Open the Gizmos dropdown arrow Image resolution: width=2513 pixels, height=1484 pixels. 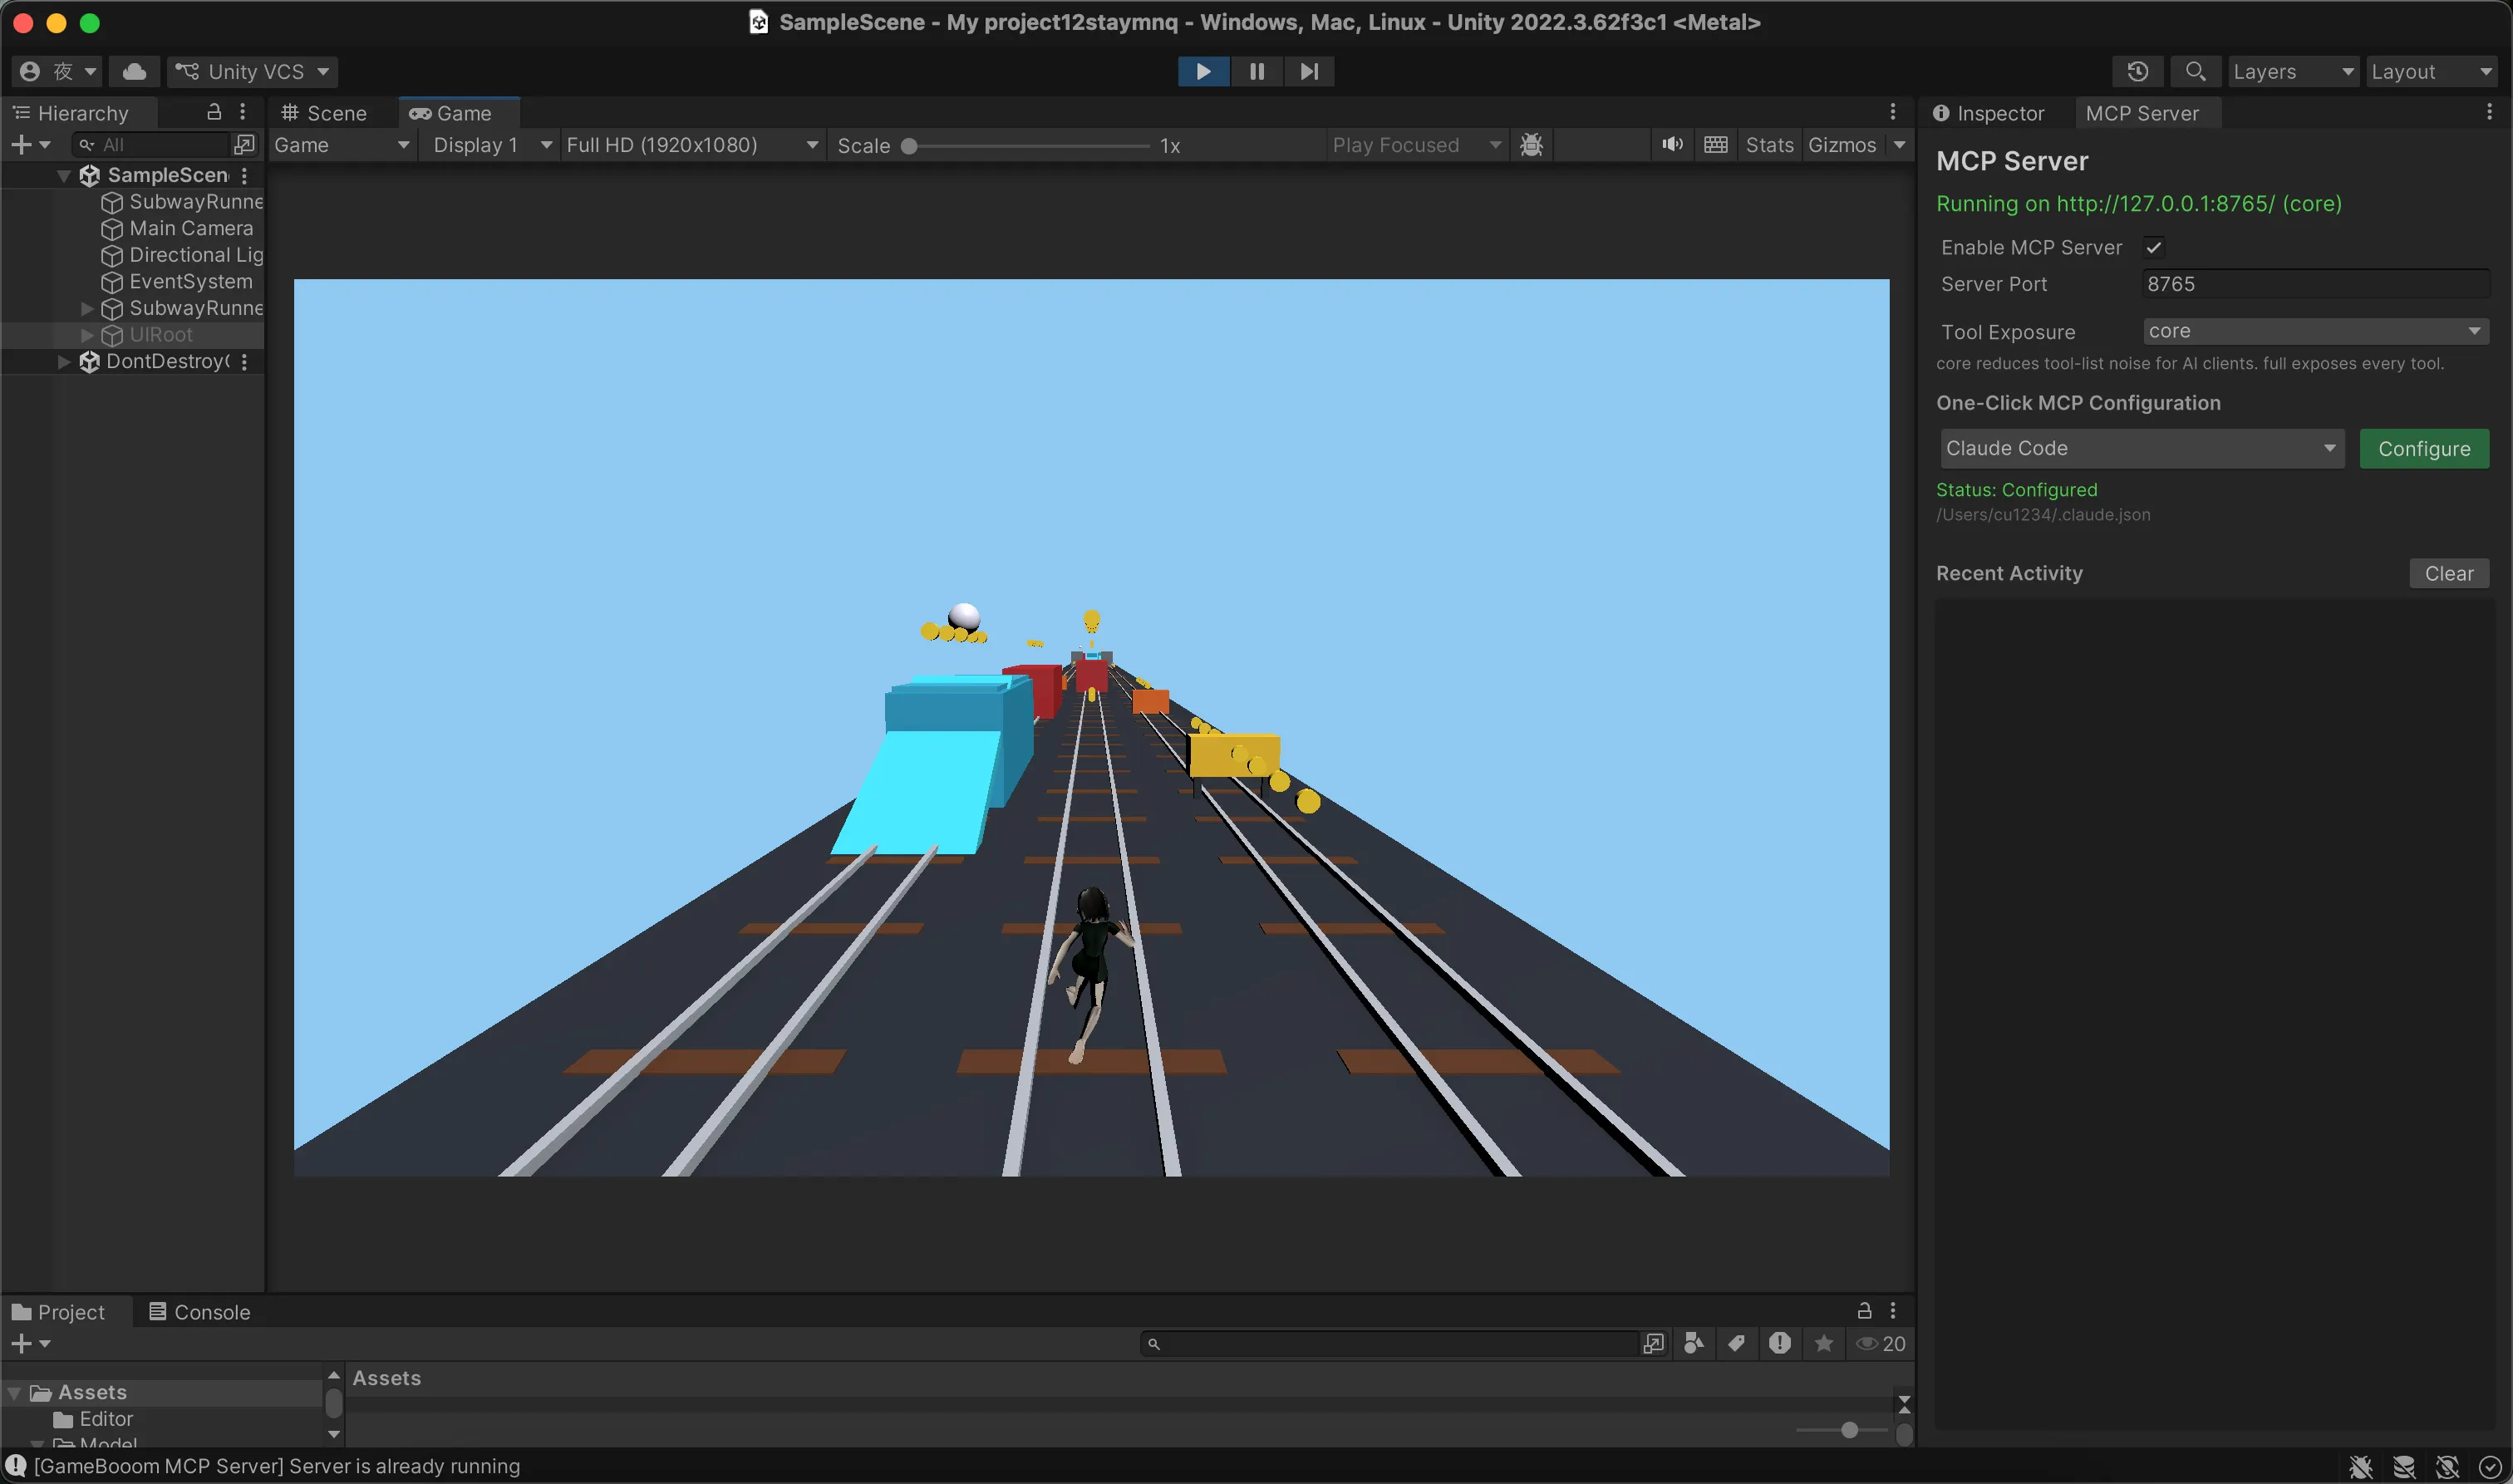click(1899, 145)
